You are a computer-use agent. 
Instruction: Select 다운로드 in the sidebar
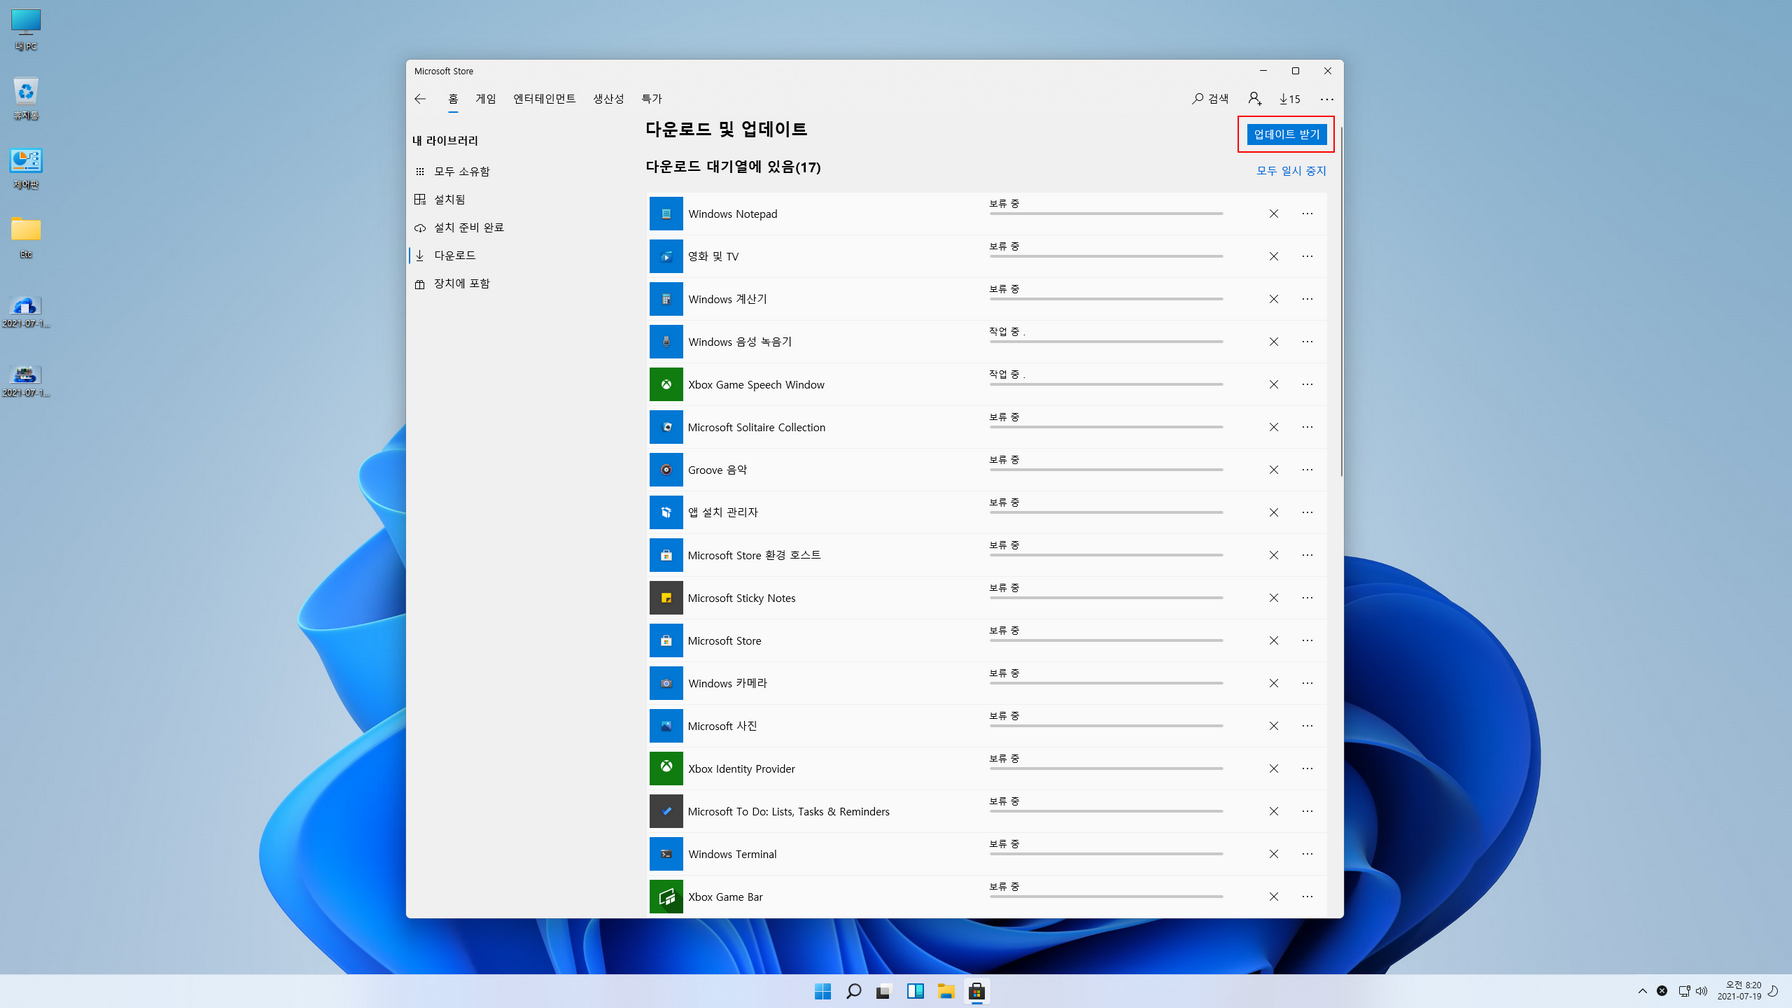pos(455,256)
